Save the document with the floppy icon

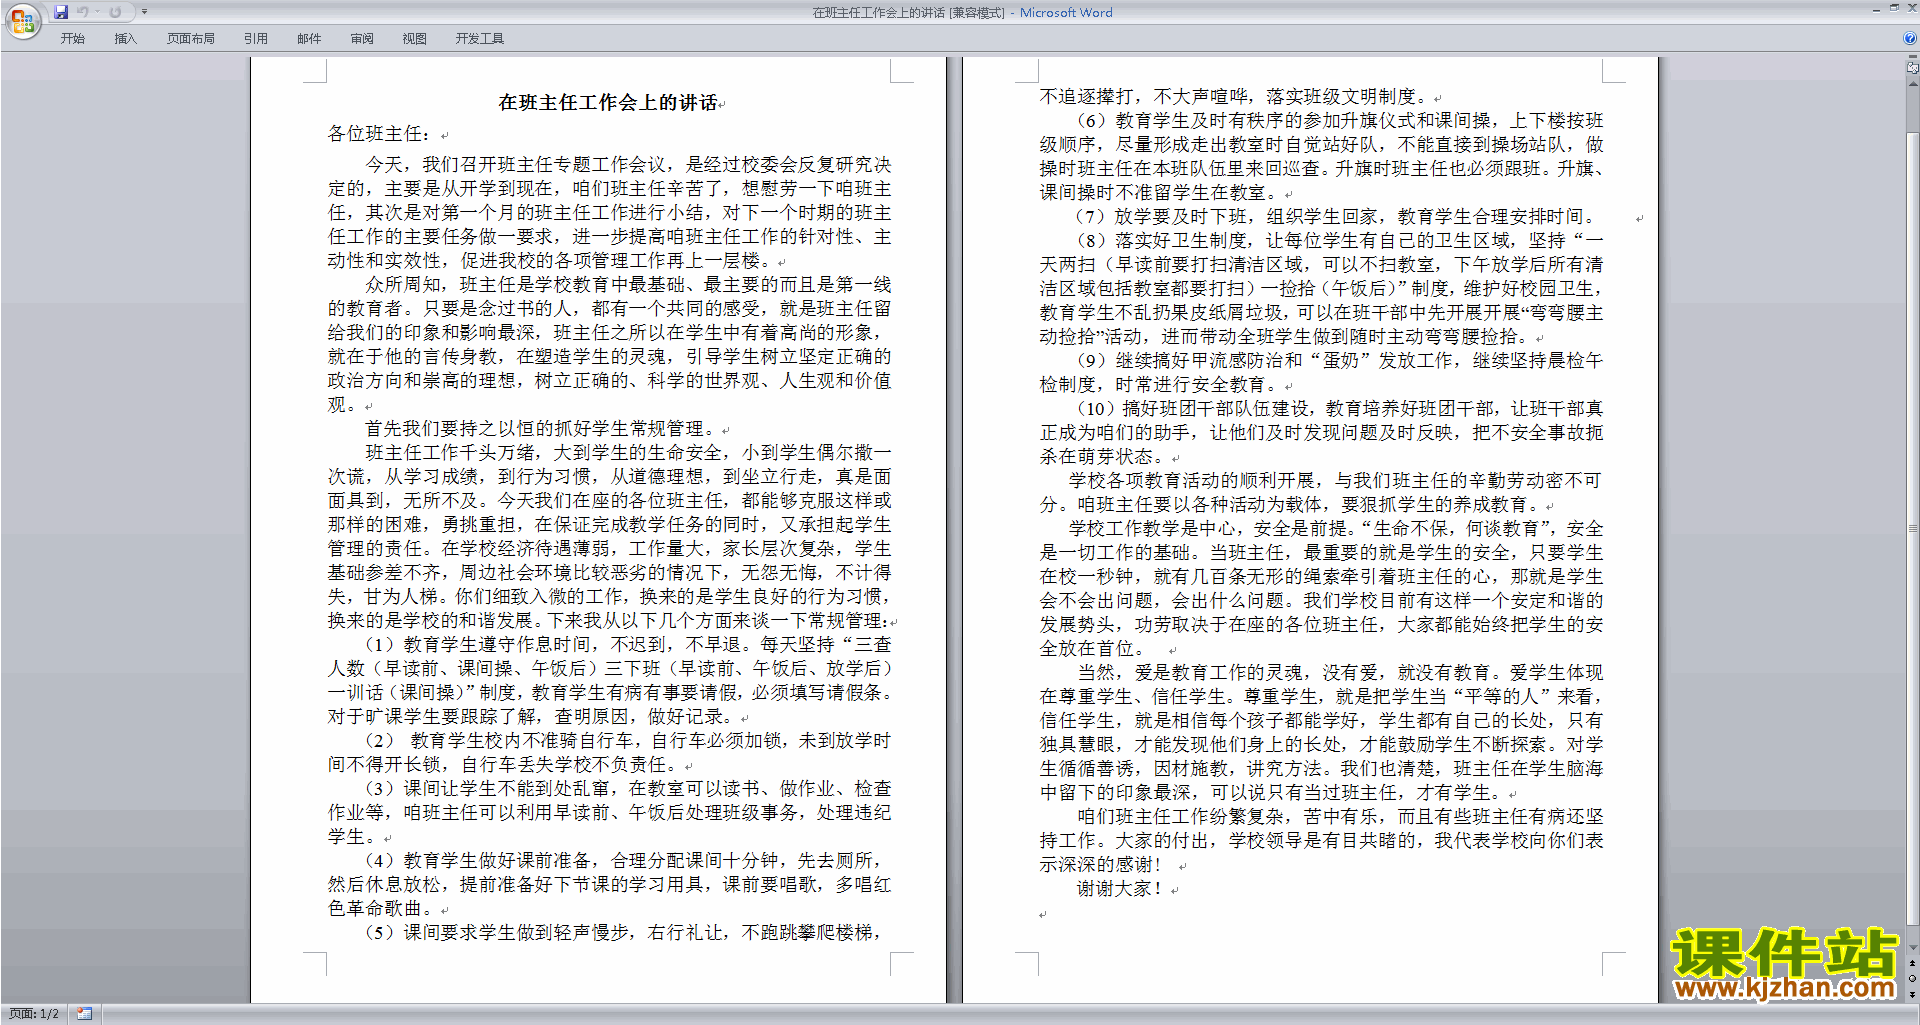pyautogui.click(x=61, y=12)
